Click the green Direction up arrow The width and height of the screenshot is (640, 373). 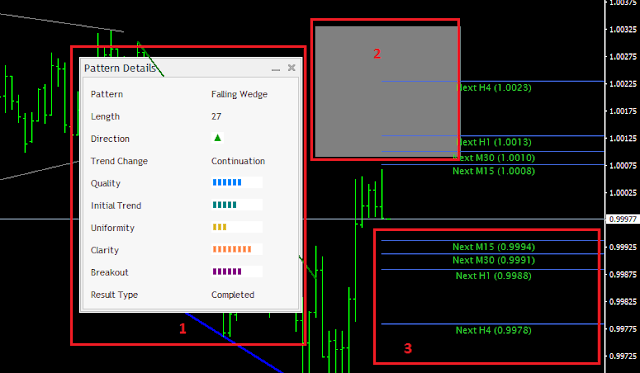(218, 138)
